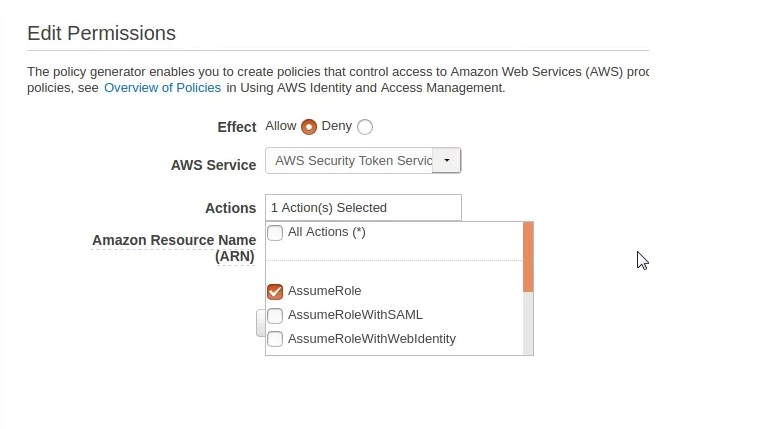Click the 'Allow' effect label text
Screen dimensions: 773x429
pyautogui.click(x=280, y=126)
